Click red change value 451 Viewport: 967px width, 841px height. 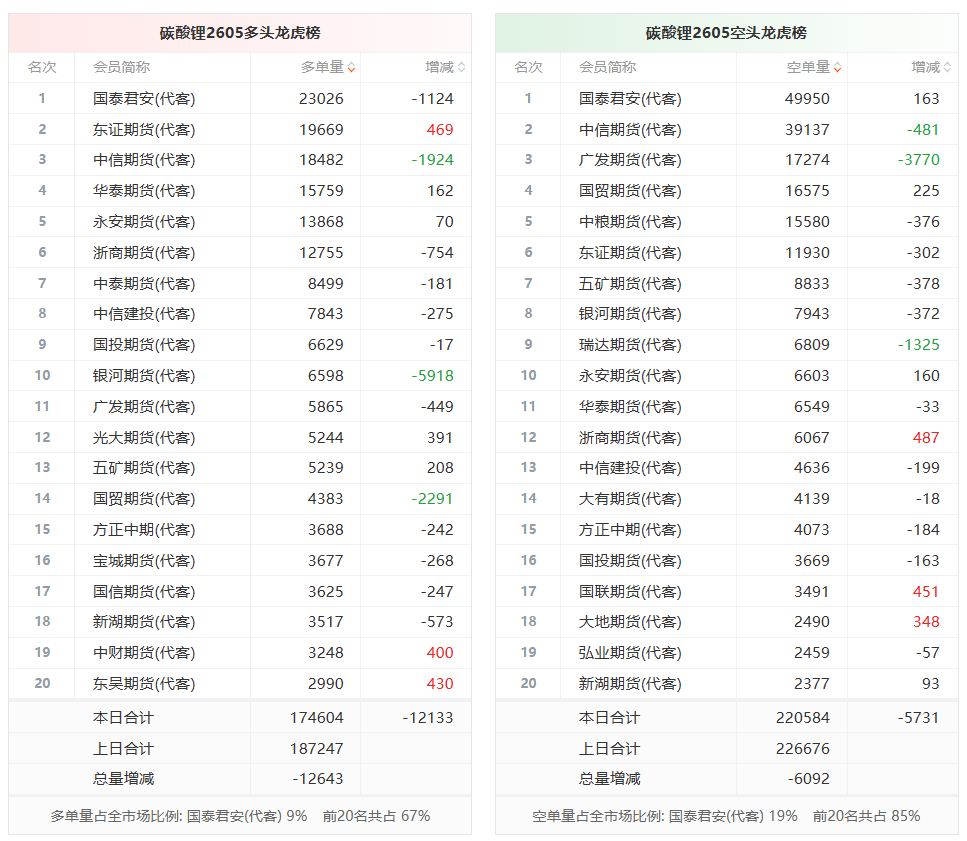[x=926, y=591]
